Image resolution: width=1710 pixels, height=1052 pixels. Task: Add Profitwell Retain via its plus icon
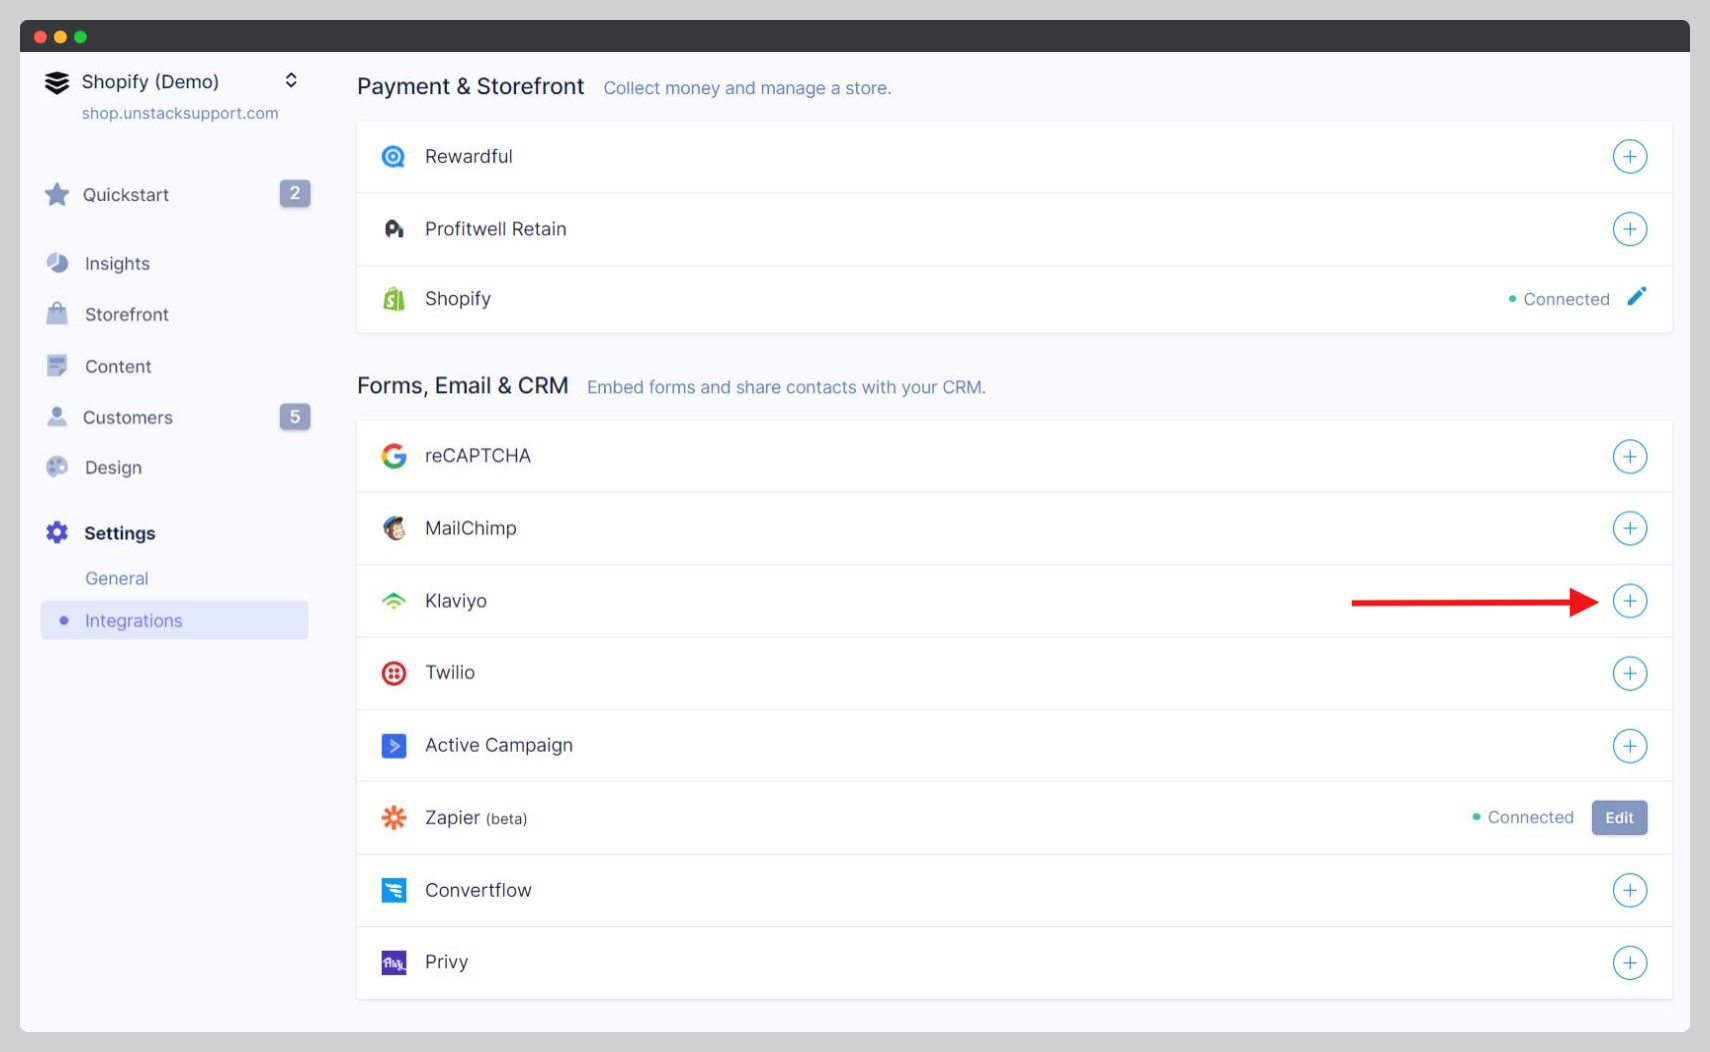click(x=1629, y=229)
